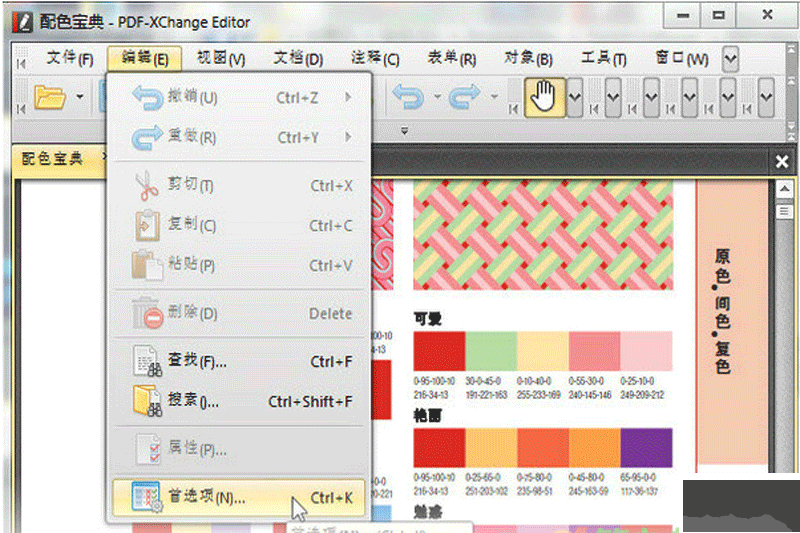Click the woven pattern image
800x533 pixels.
coord(543,235)
